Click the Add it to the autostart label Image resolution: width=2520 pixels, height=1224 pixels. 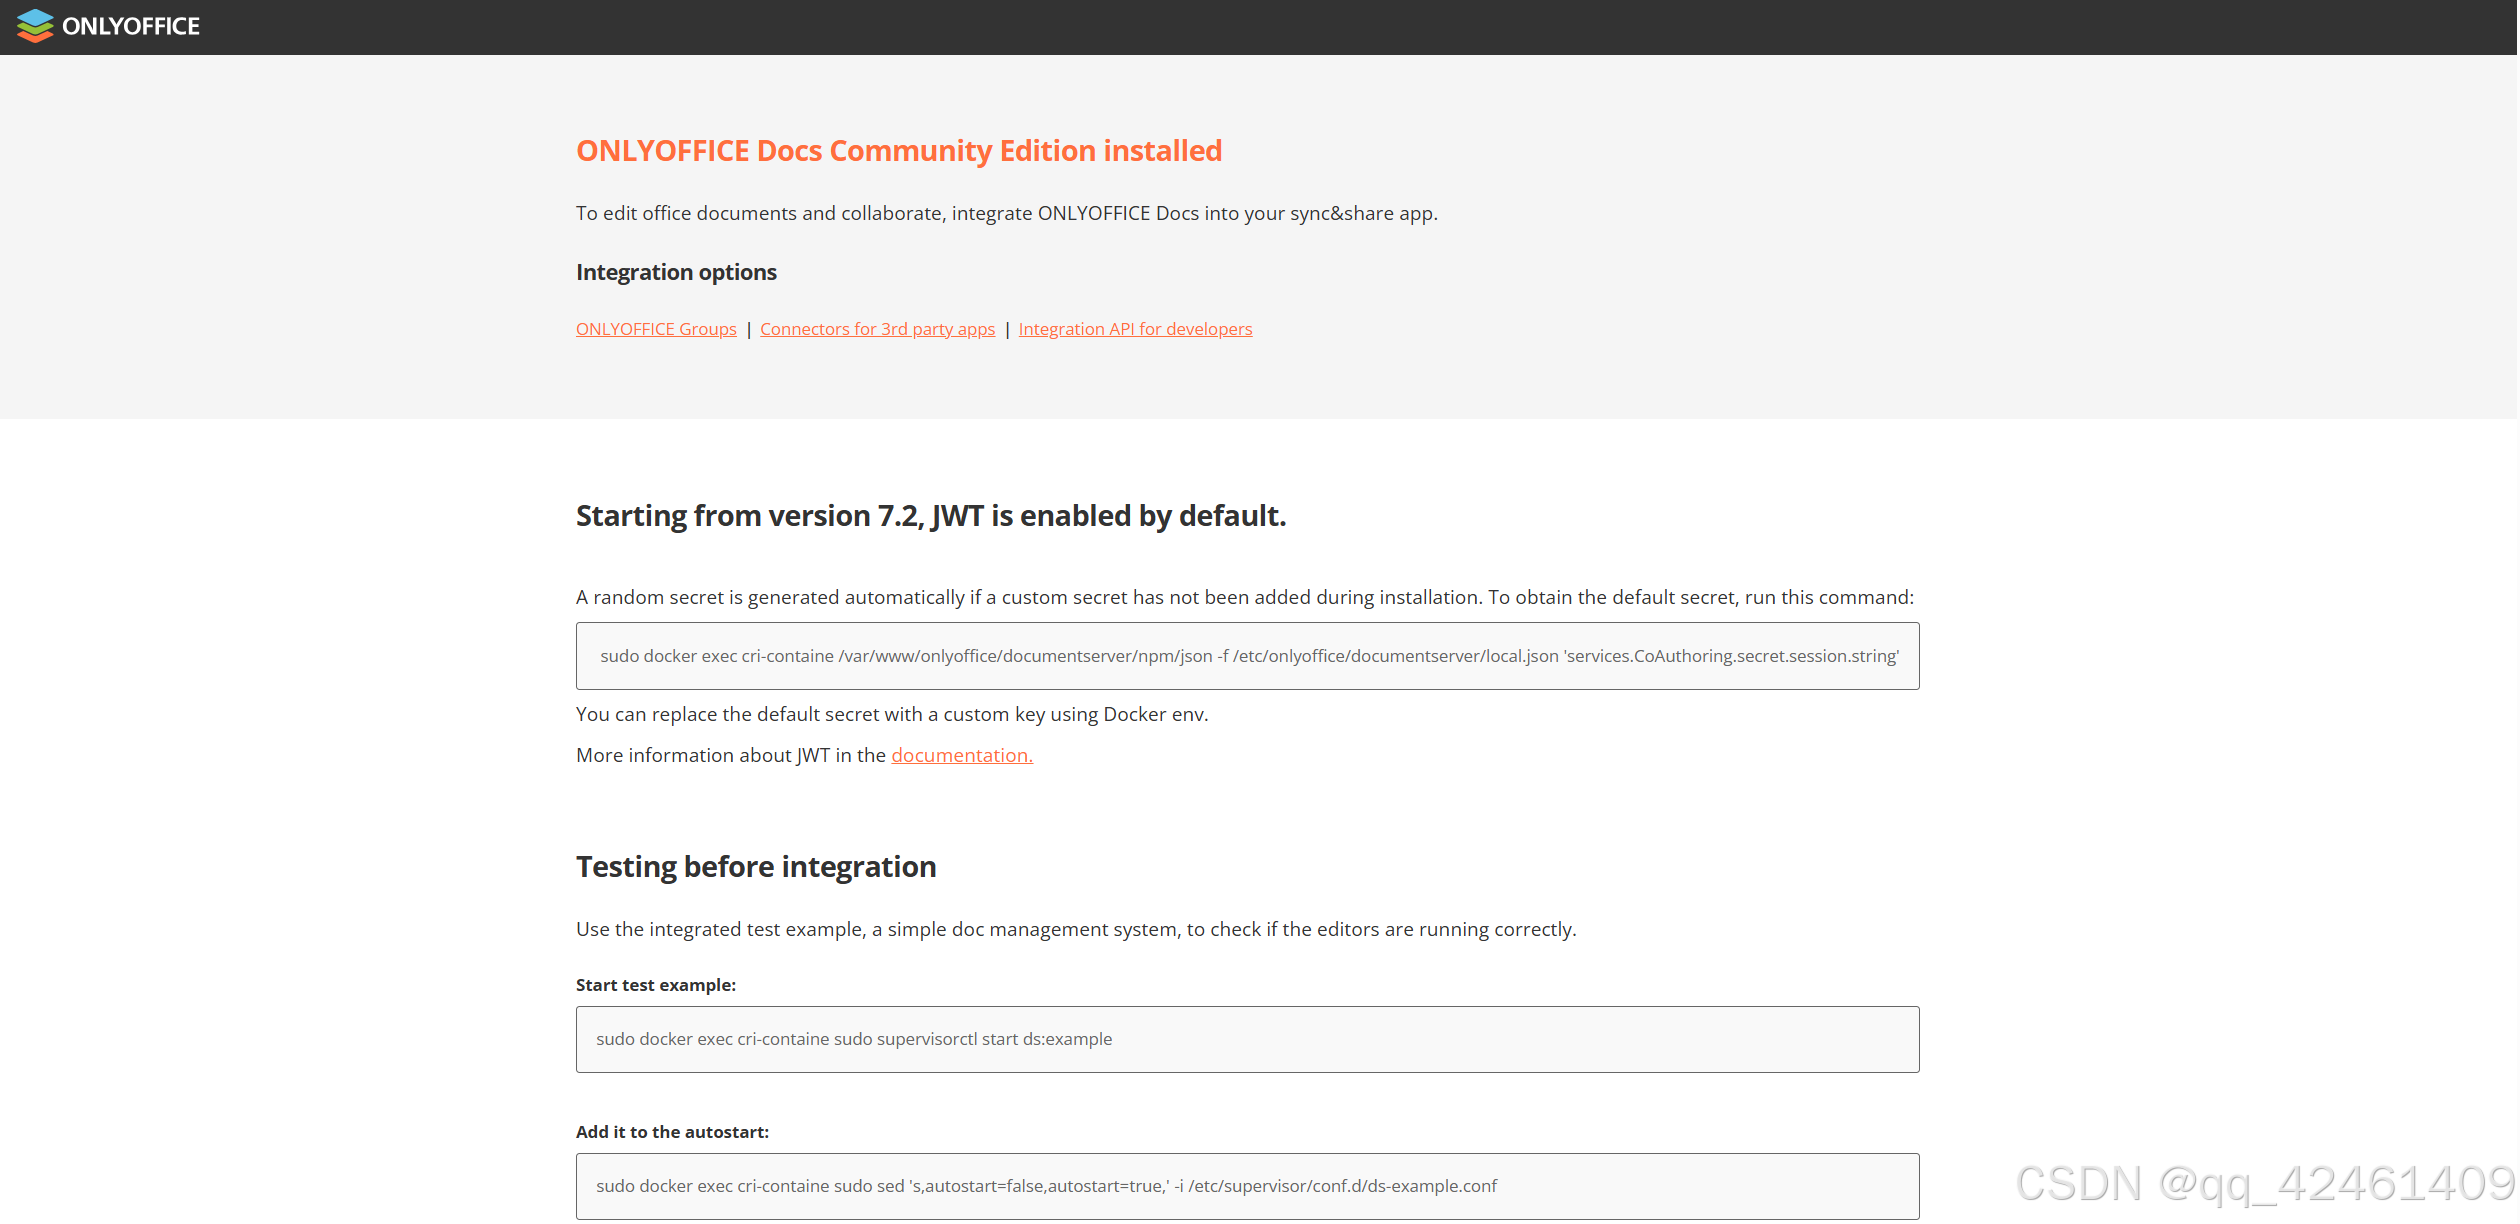click(x=672, y=1131)
